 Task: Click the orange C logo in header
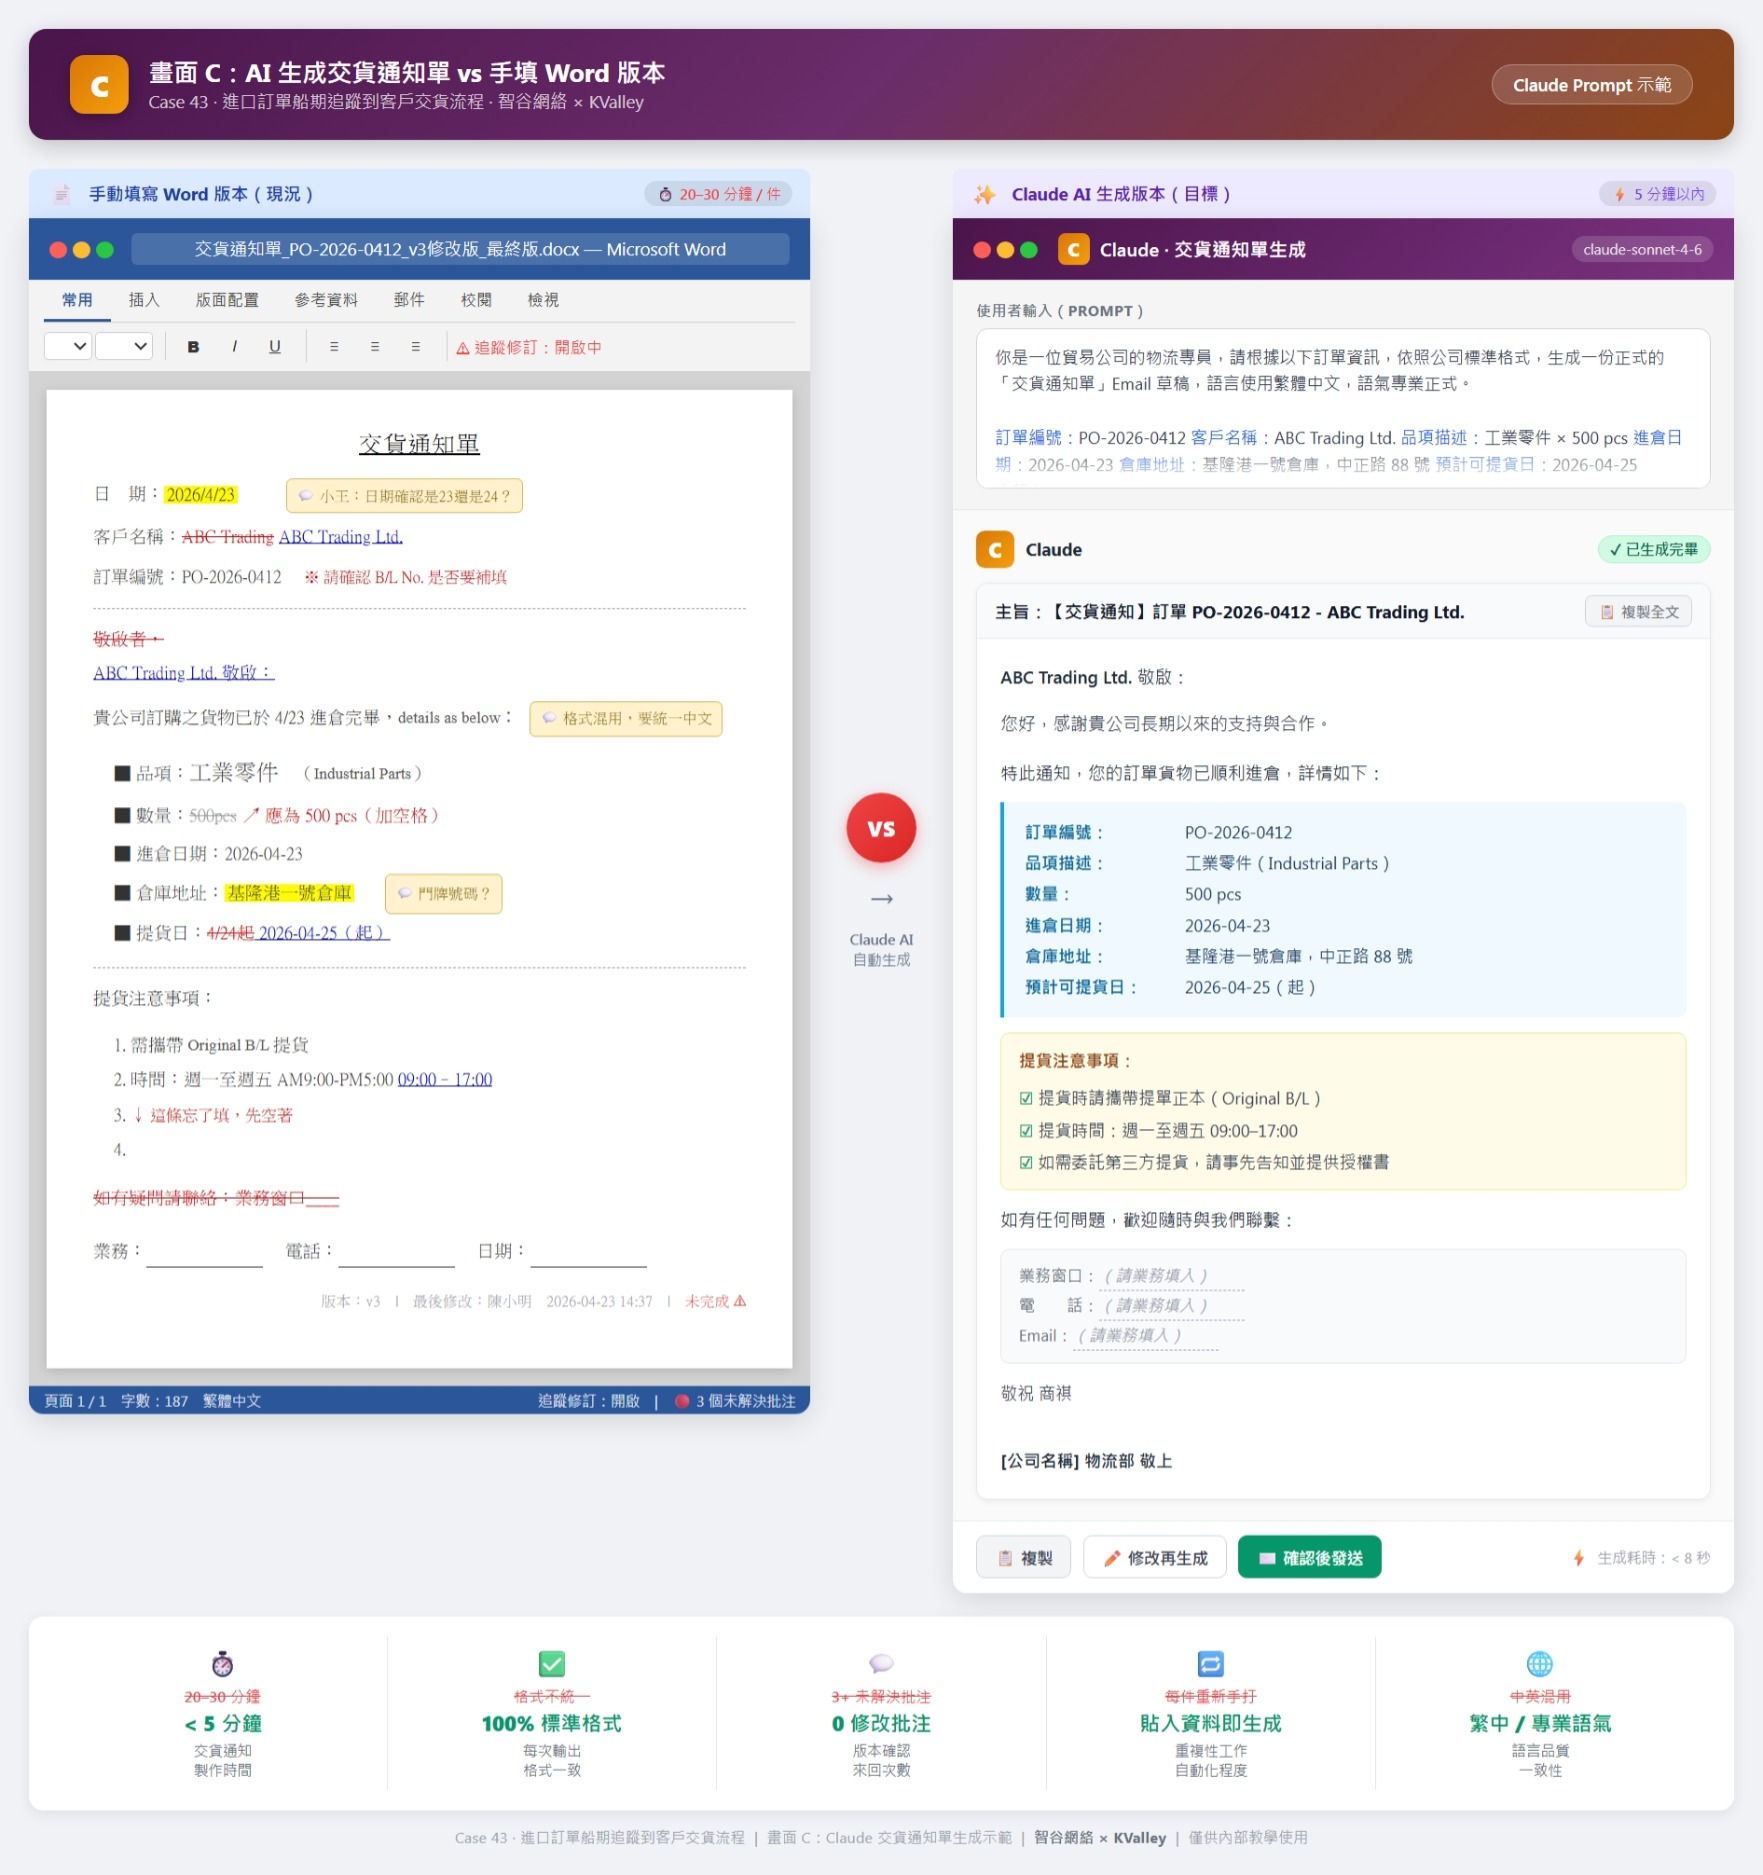point(99,85)
